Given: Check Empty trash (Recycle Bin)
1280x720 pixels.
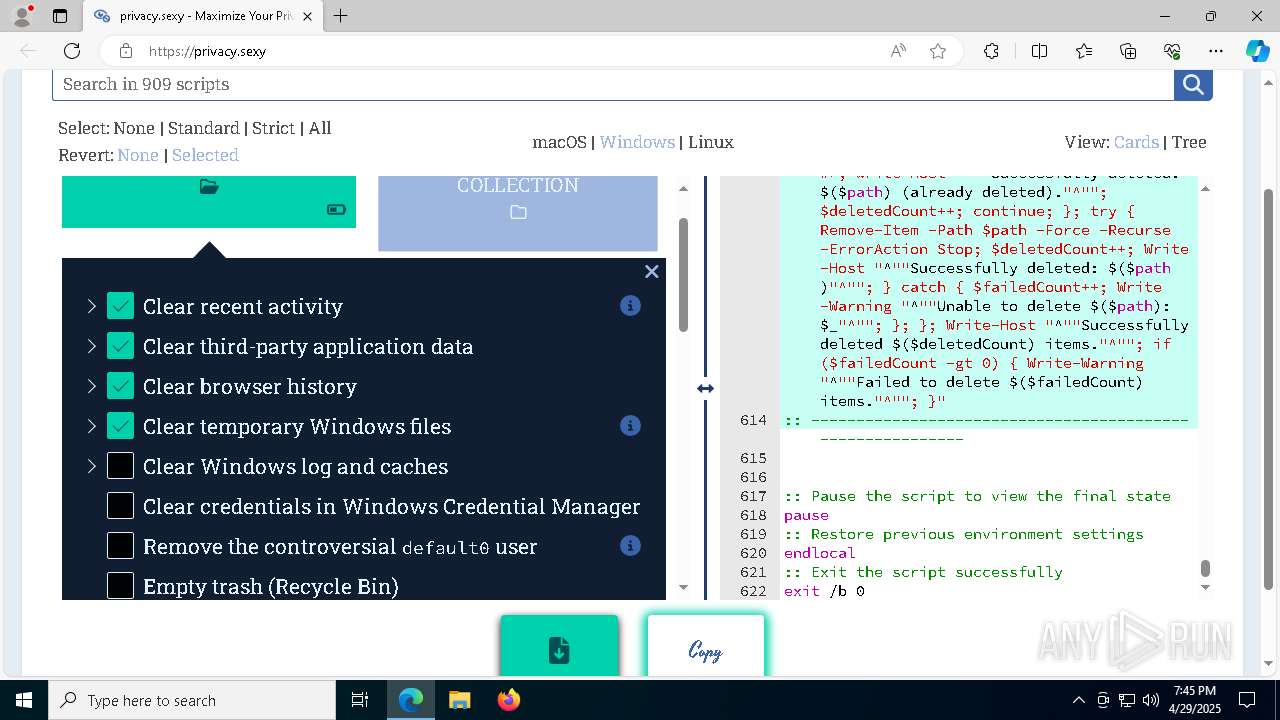Looking at the screenshot, I should pyautogui.click(x=120, y=586).
